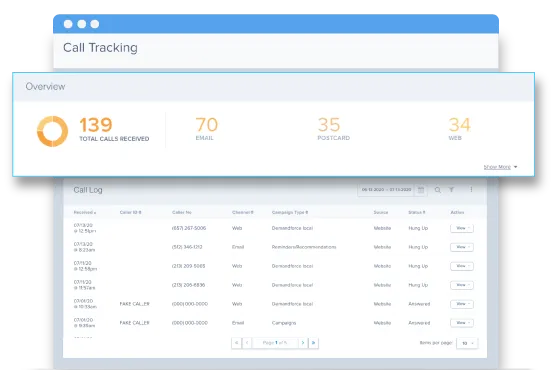Open View dropdown for 07/01/20 10:33am call
This screenshot has height=370, width=555.
(x=462, y=304)
